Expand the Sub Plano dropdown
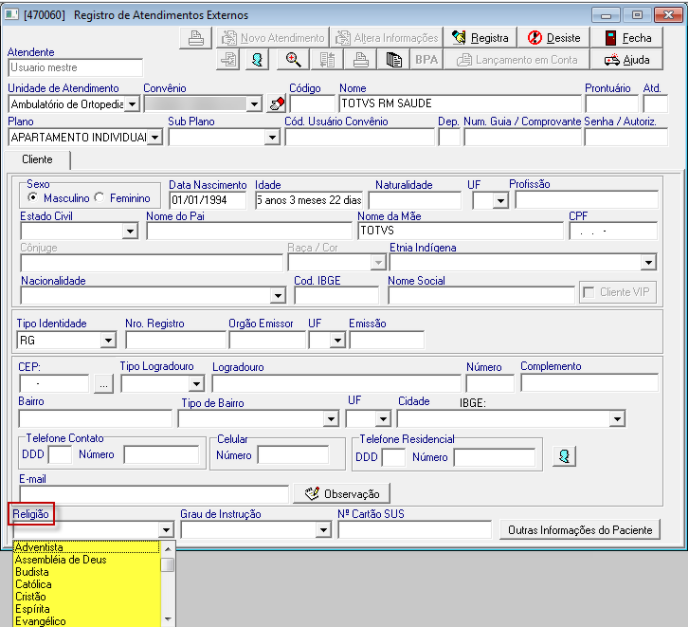688x627 pixels. coord(272,137)
